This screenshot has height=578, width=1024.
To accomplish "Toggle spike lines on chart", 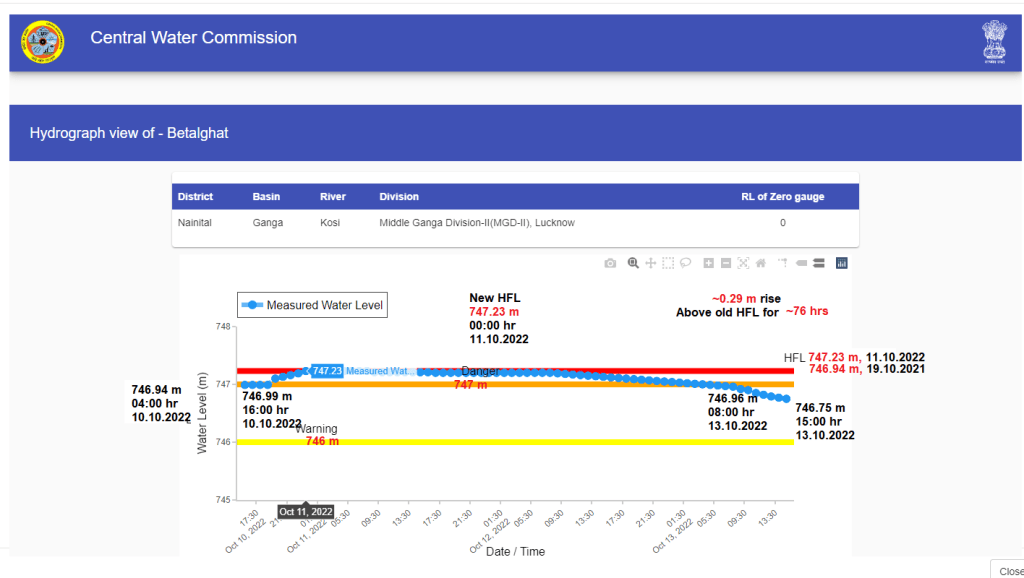I will [782, 263].
